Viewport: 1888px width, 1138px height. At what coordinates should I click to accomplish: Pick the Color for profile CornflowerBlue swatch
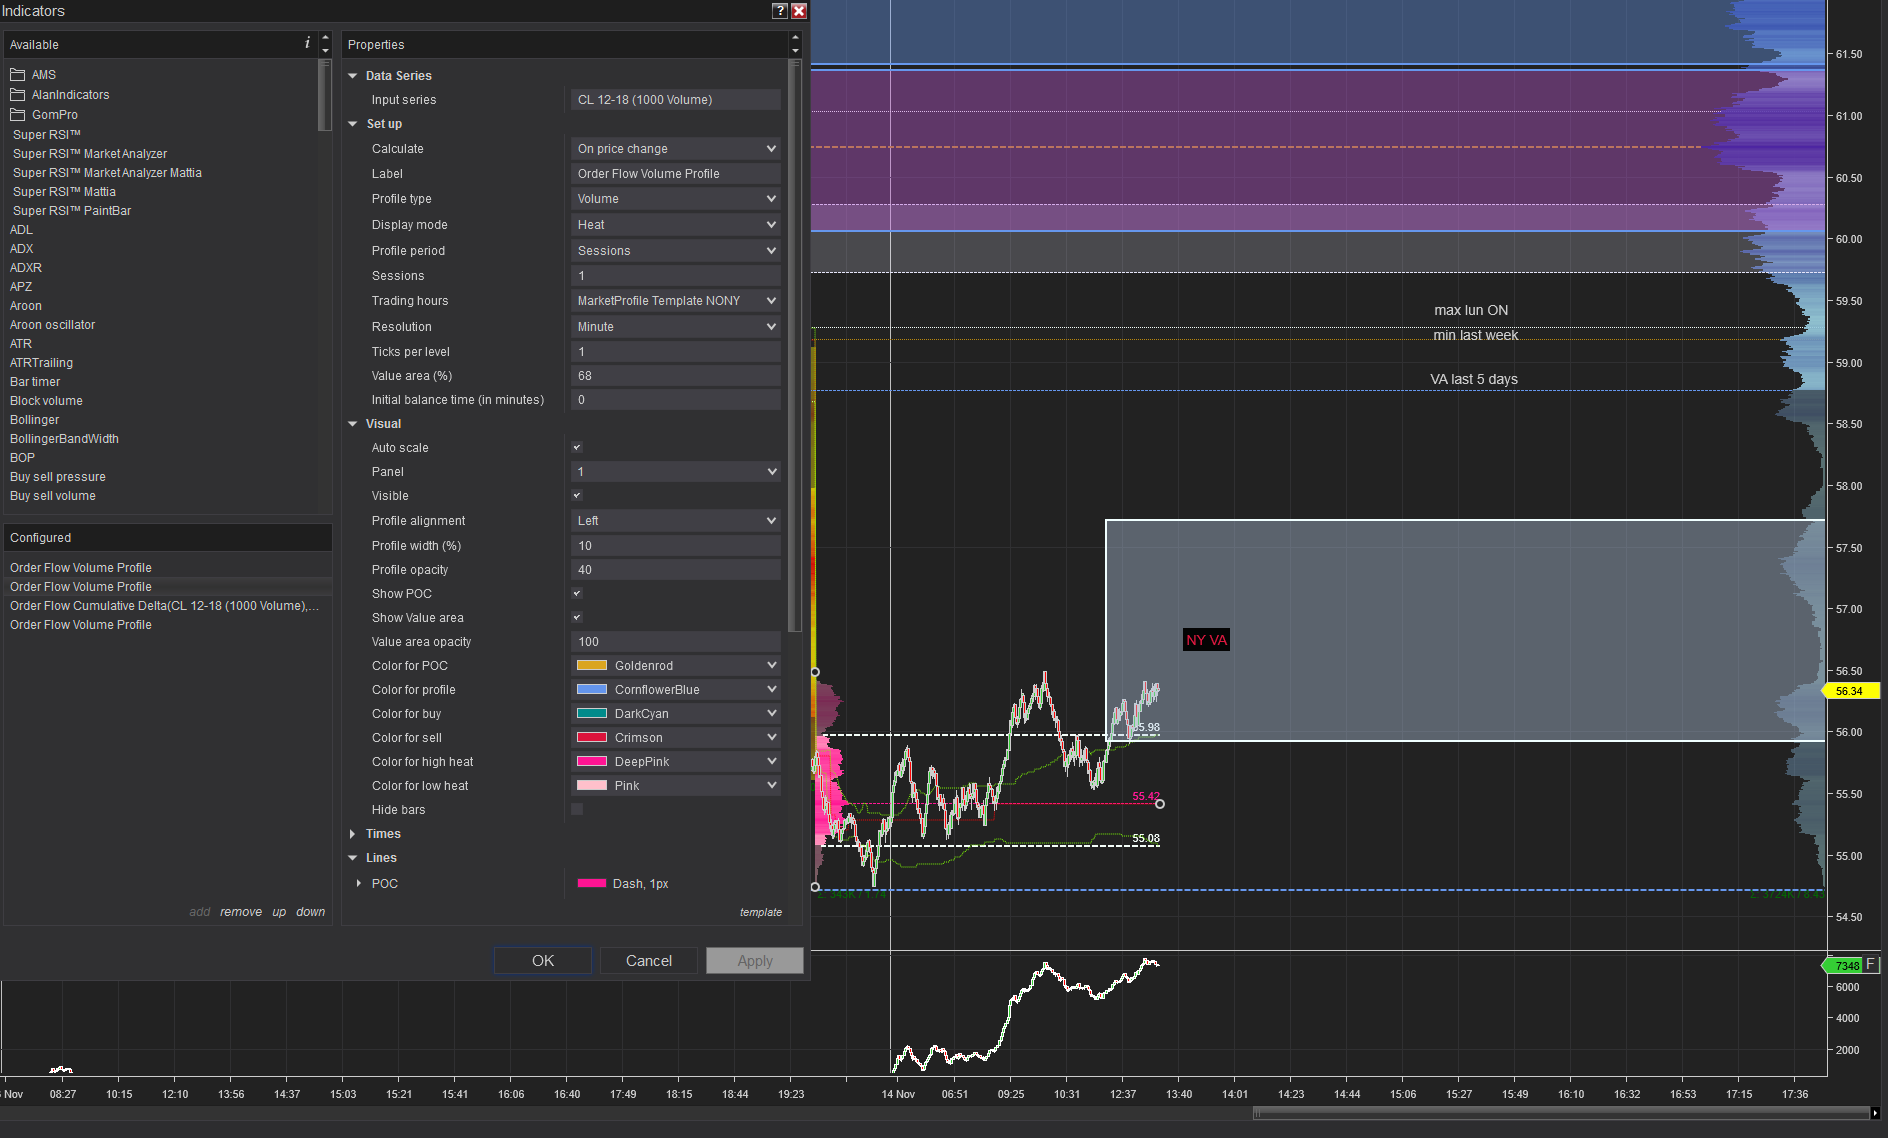[592, 690]
